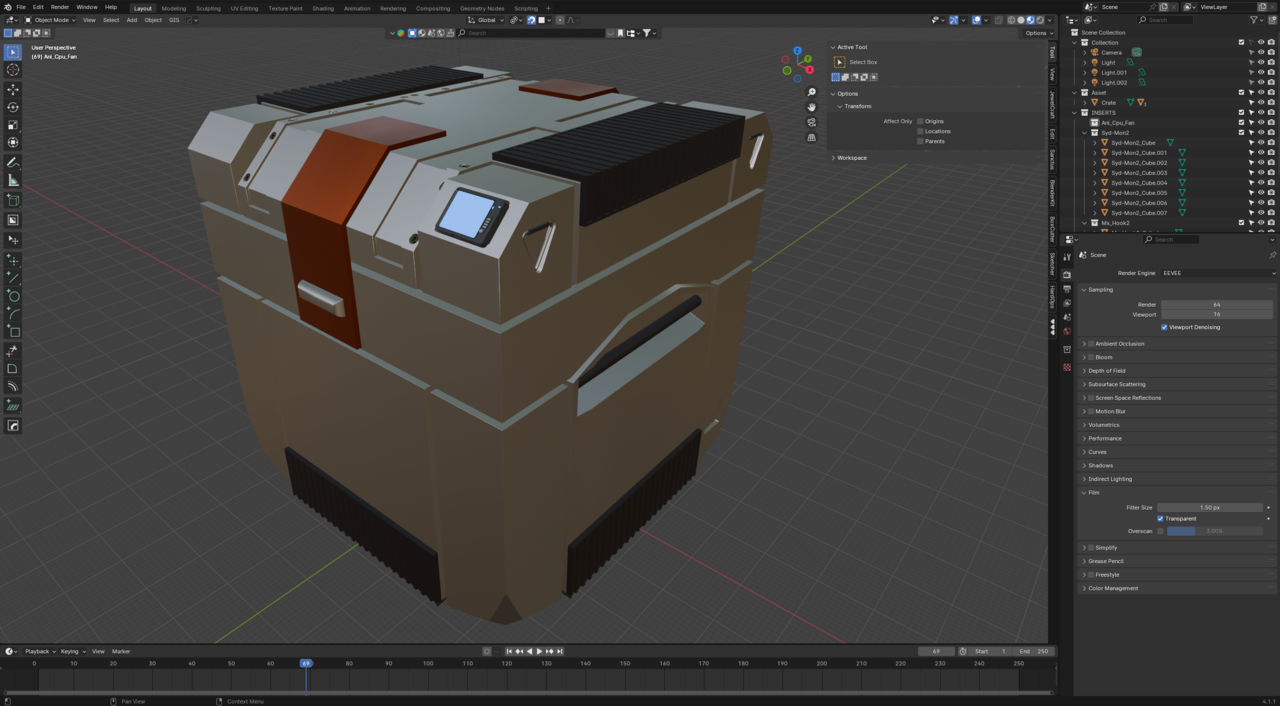Toggle camera view with the camera icon

(811, 122)
